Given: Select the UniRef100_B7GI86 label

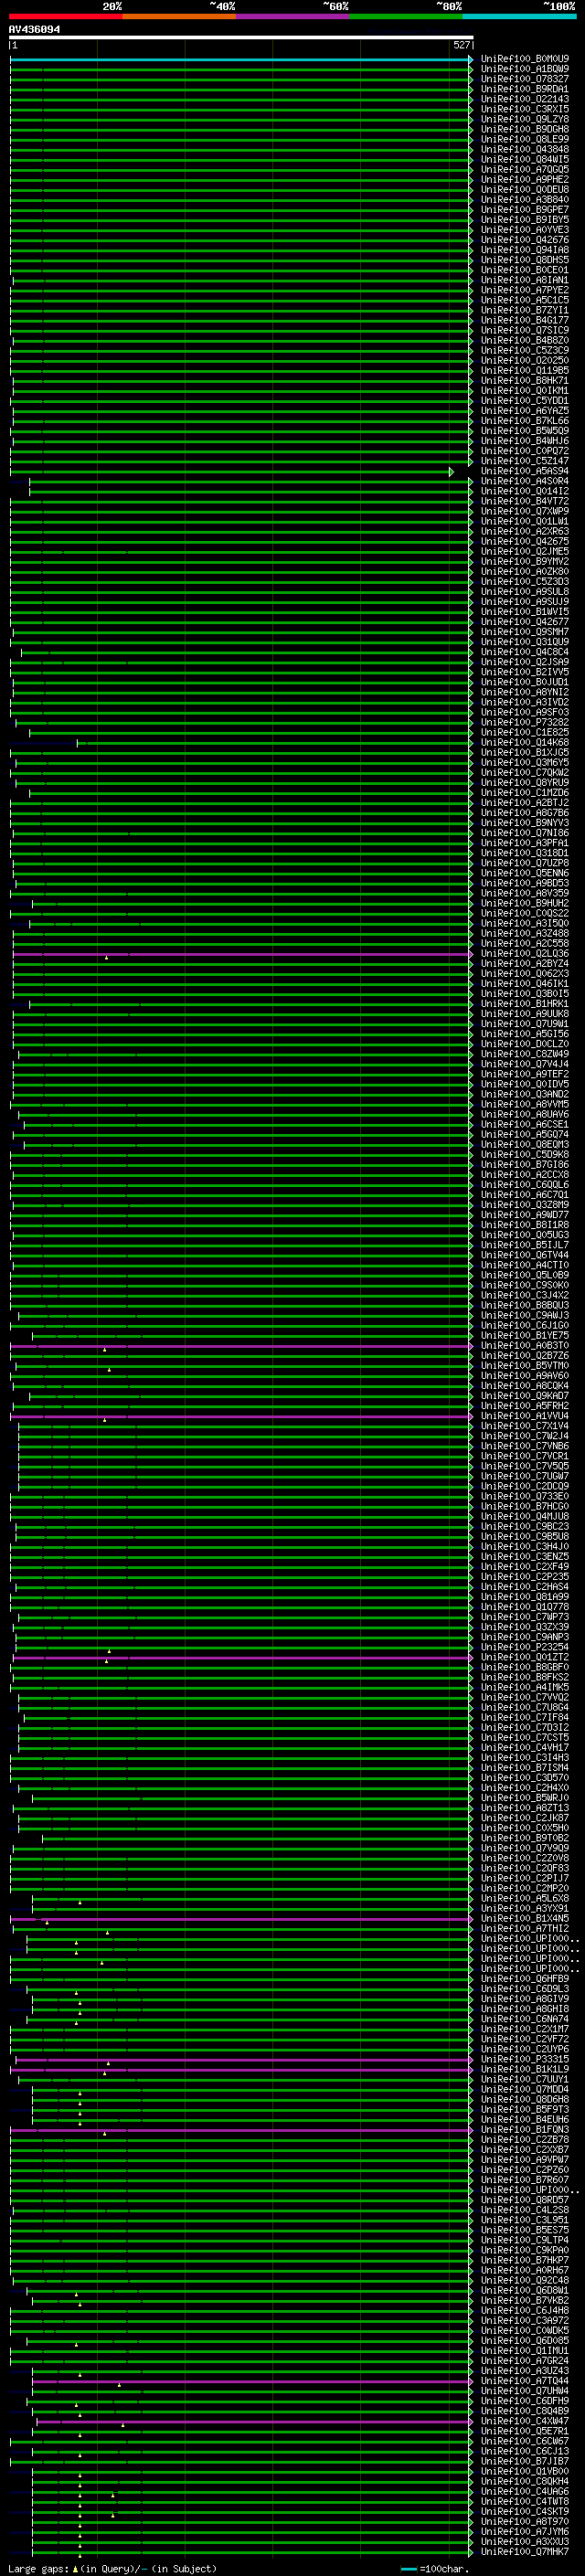Looking at the screenshot, I should click(524, 1165).
